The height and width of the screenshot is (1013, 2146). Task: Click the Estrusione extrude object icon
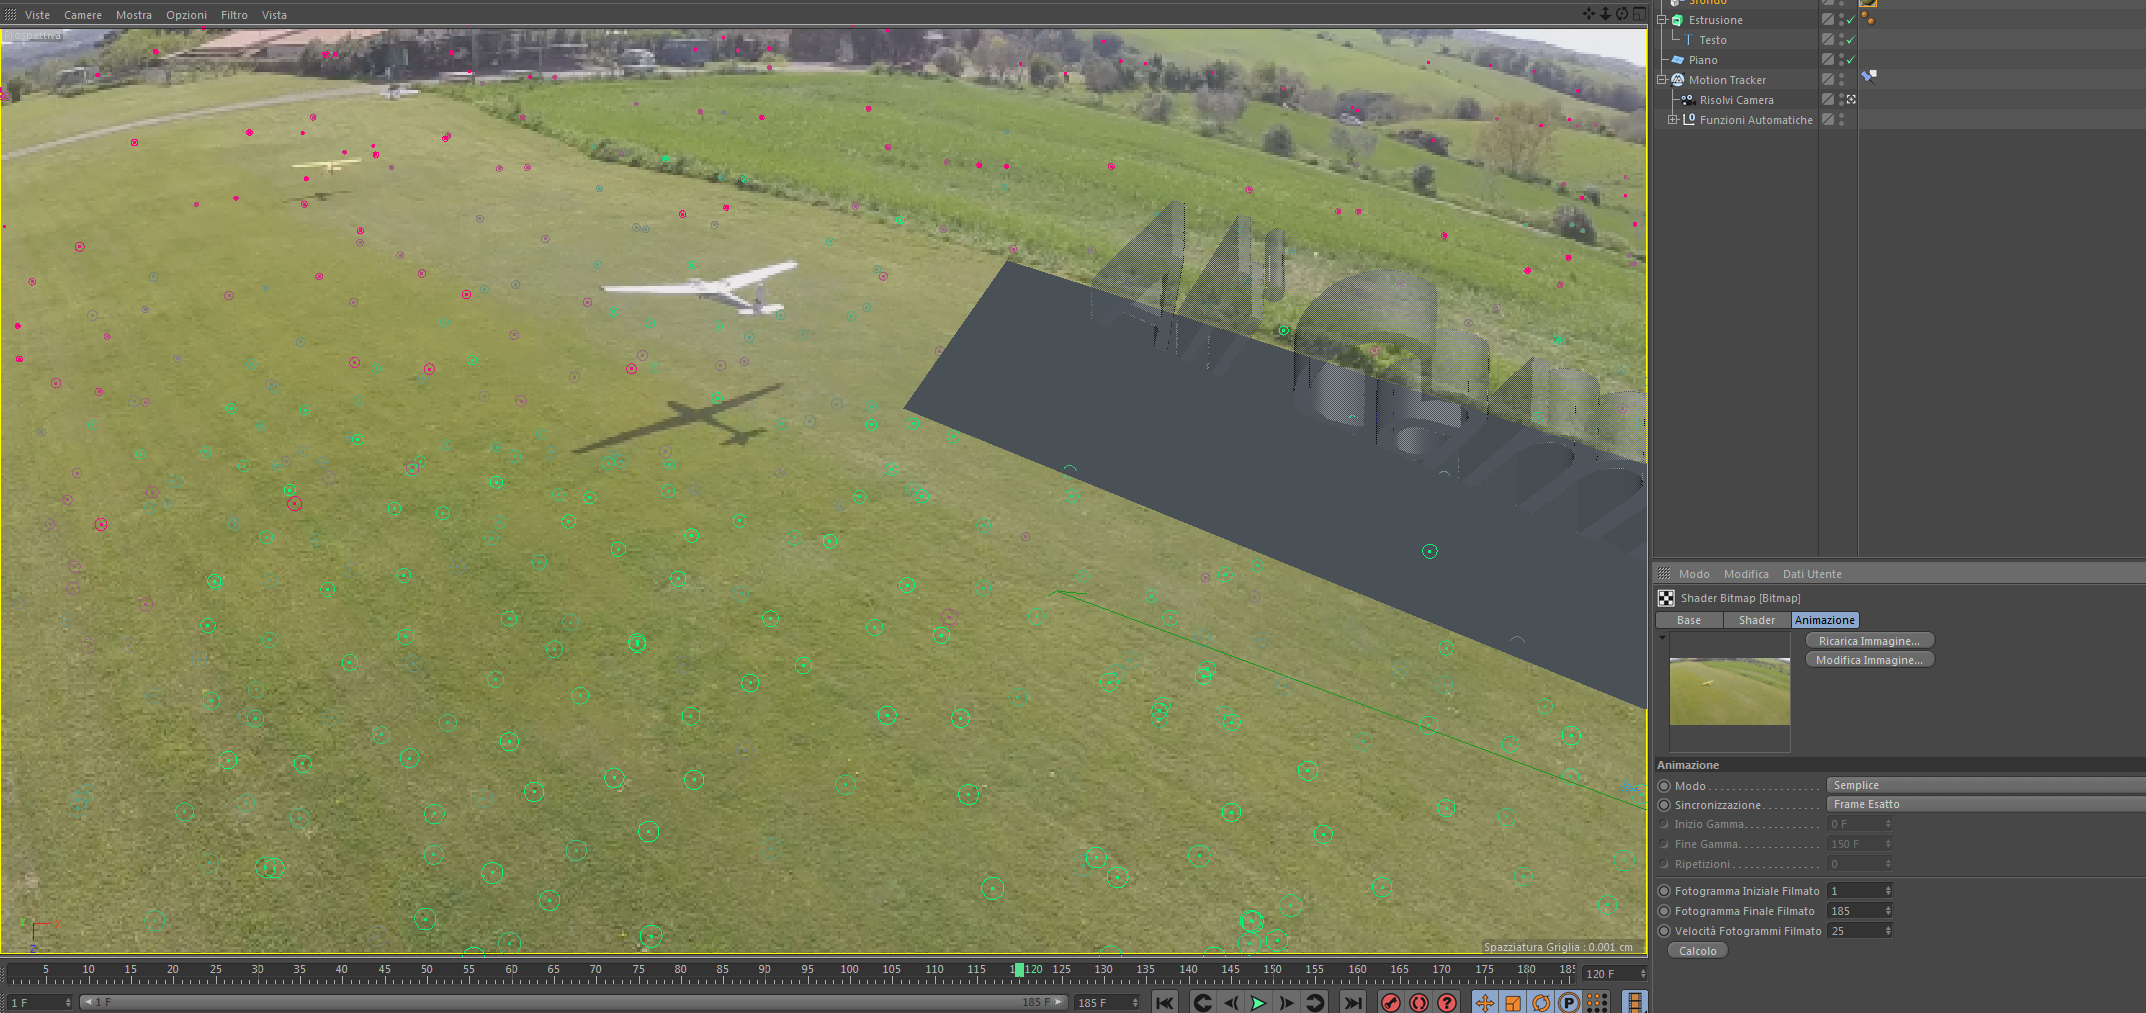pyautogui.click(x=1678, y=20)
